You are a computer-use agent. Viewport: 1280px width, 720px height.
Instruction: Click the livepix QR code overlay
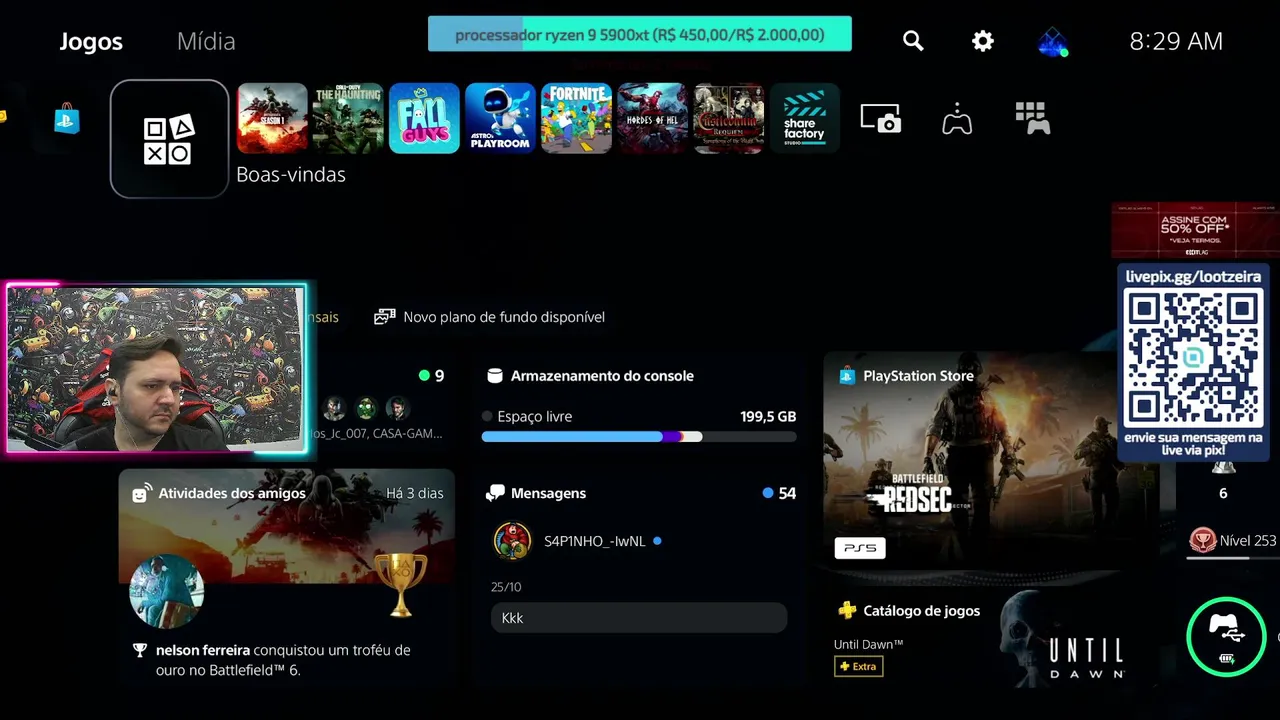point(1193,357)
